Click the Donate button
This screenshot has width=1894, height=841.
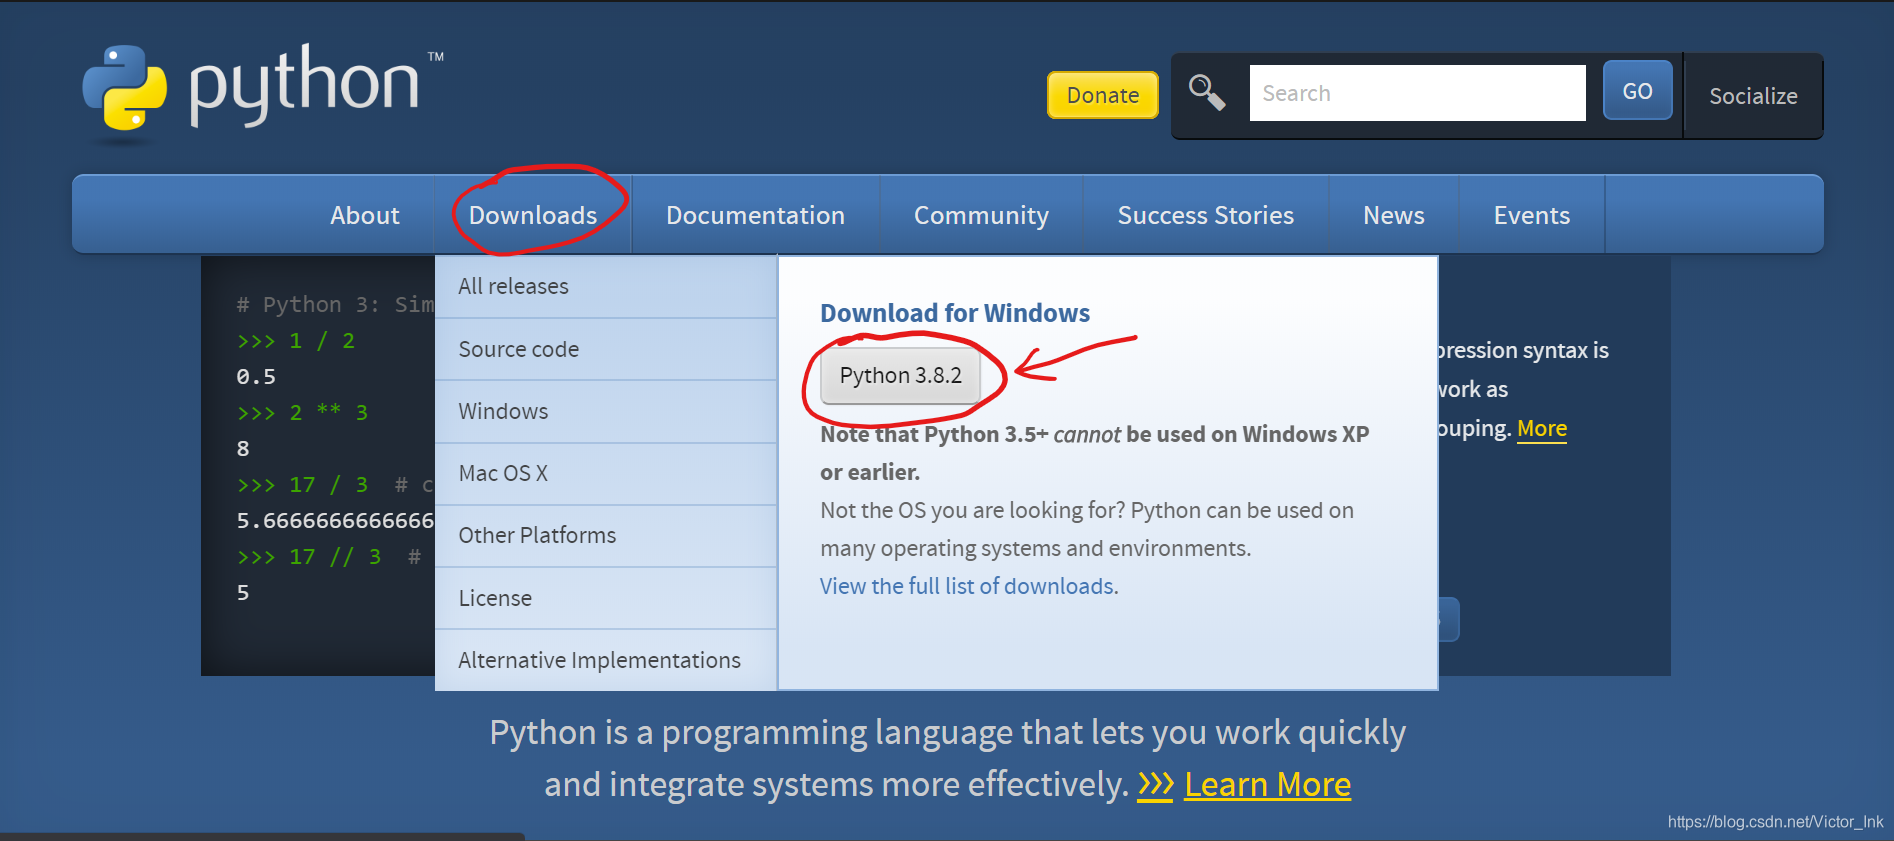pos(1103,95)
